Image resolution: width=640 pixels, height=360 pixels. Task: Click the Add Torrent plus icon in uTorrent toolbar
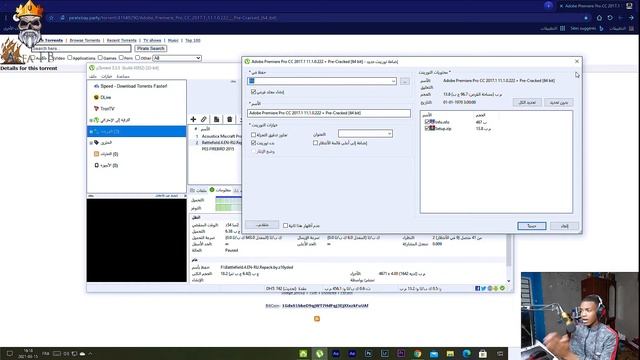pyautogui.click(x=193, y=119)
